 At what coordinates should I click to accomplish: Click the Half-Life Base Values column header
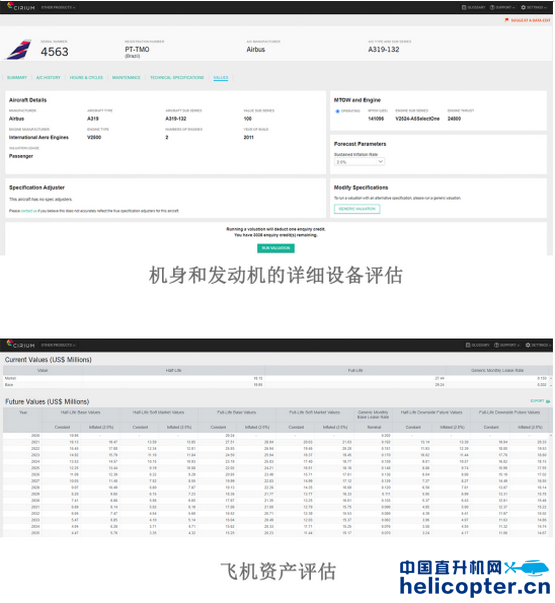tap(80, 412)
